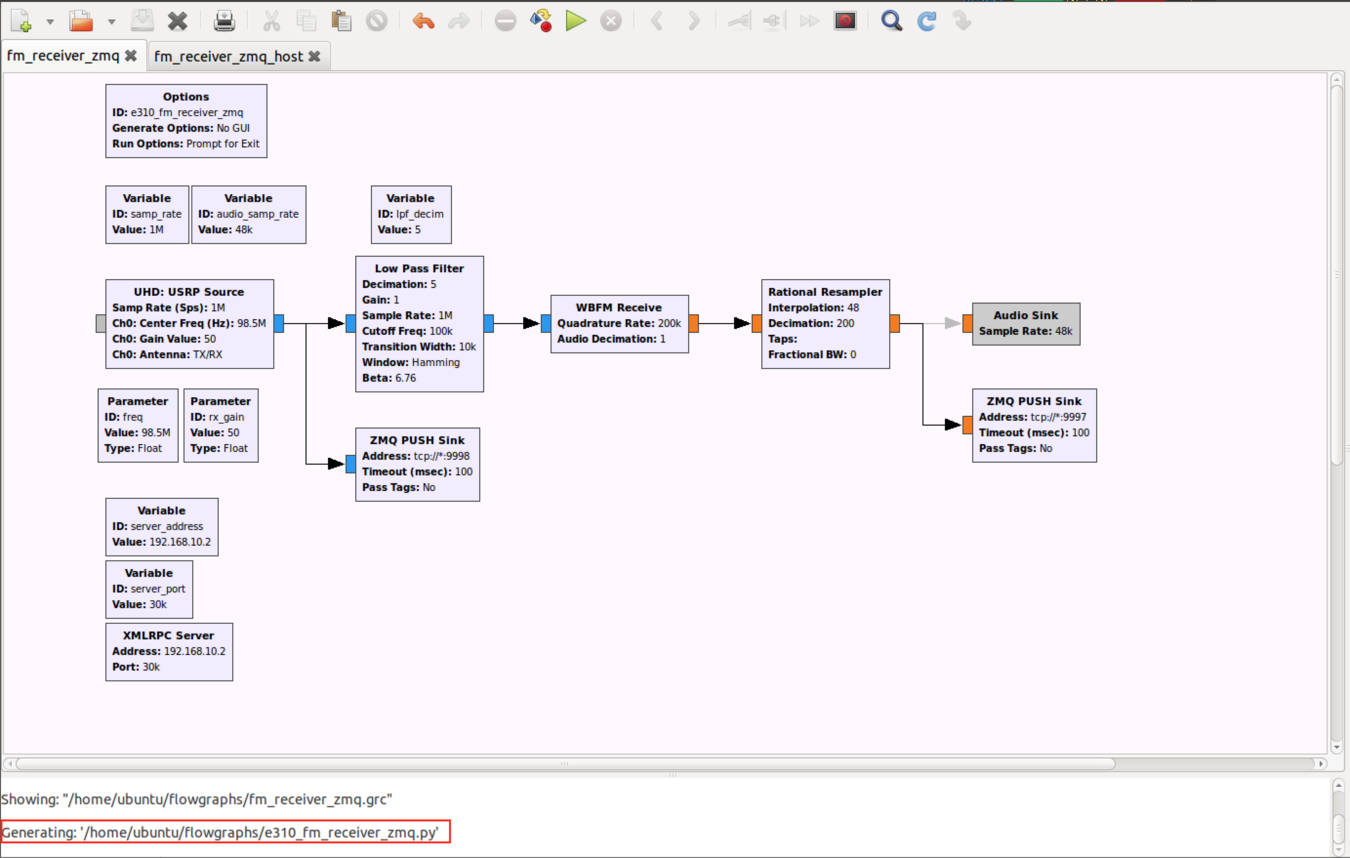Click the USRP Source blue output port
1350x858 pixels.
pyautogui.click(x=279, y=323)
